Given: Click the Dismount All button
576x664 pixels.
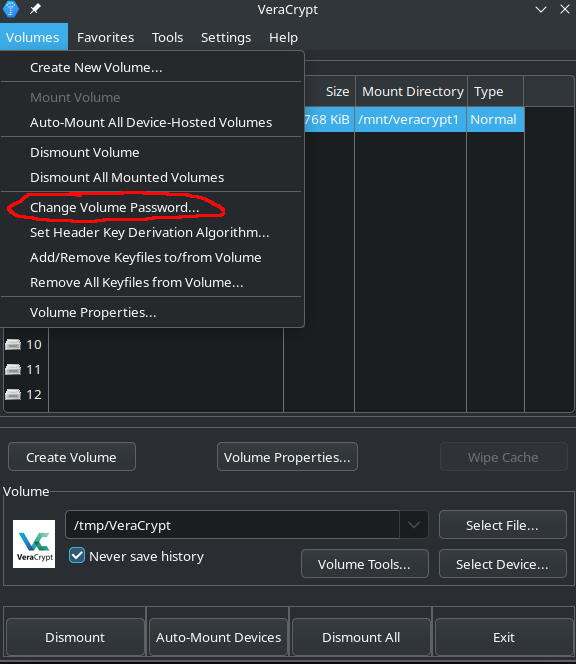Looking at the screenshot, I should point(361,637).
